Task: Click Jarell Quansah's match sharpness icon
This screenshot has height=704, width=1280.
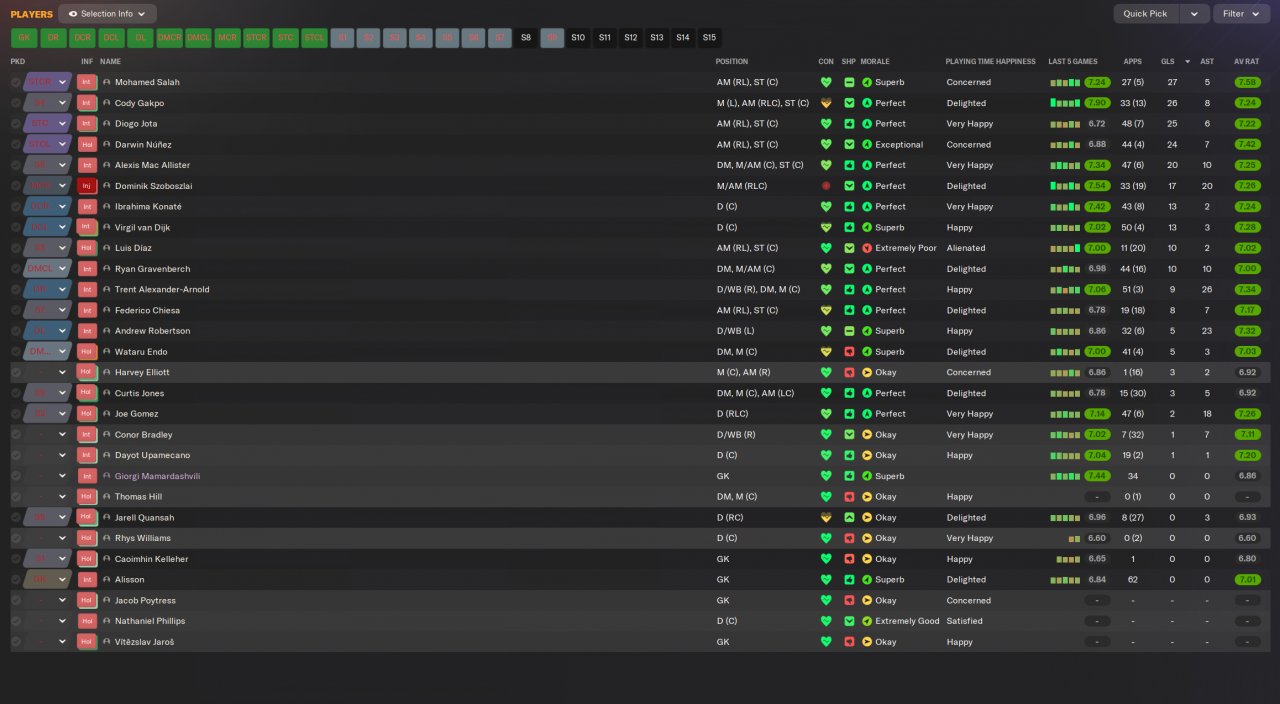Action: (x=849, y=518)
